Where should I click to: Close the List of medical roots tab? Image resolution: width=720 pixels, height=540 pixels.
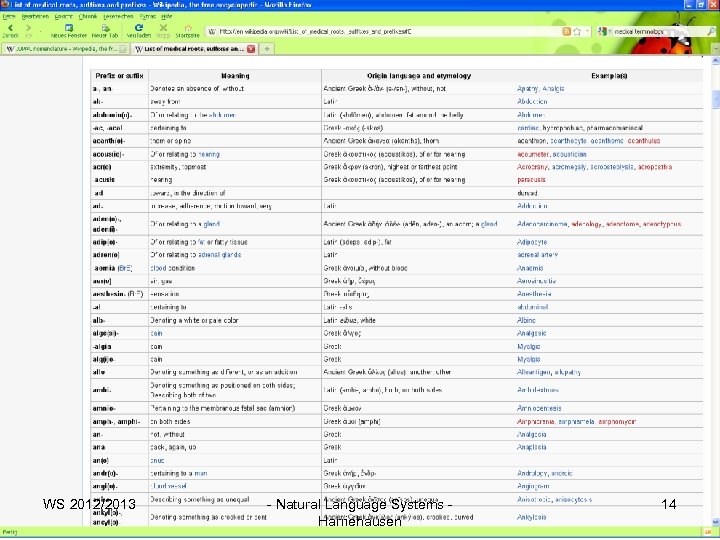251,49
